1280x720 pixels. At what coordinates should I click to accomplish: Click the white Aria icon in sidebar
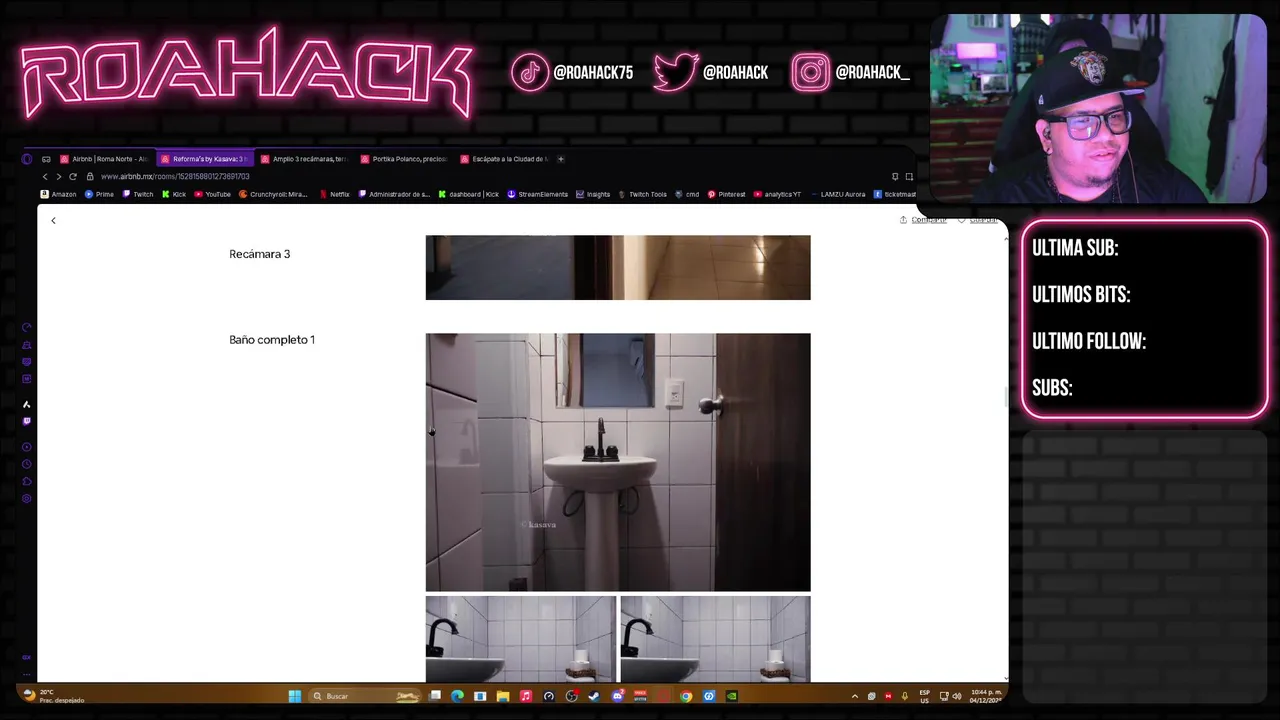[27, 404]
